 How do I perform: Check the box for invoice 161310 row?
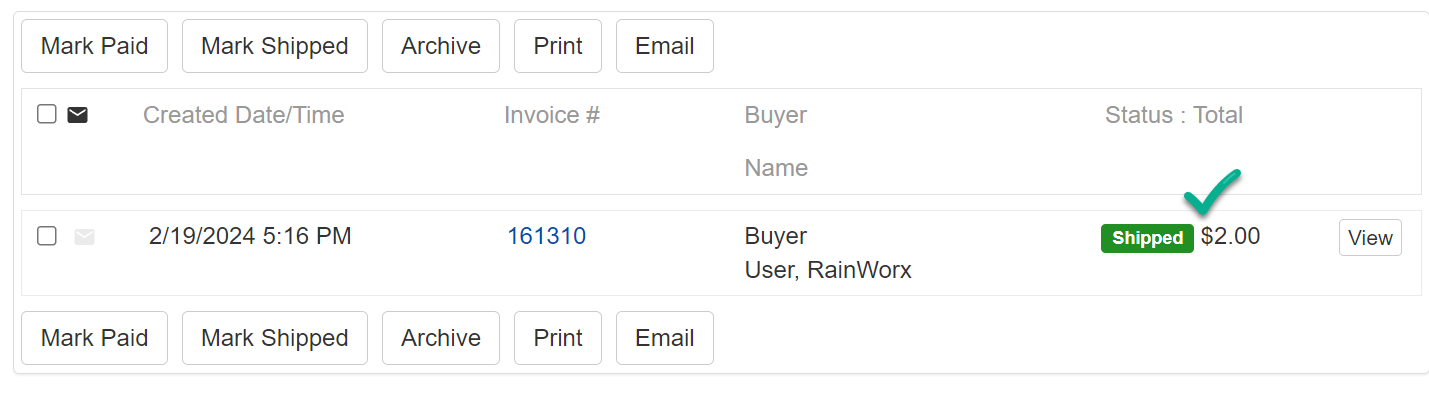coord(46,236)
